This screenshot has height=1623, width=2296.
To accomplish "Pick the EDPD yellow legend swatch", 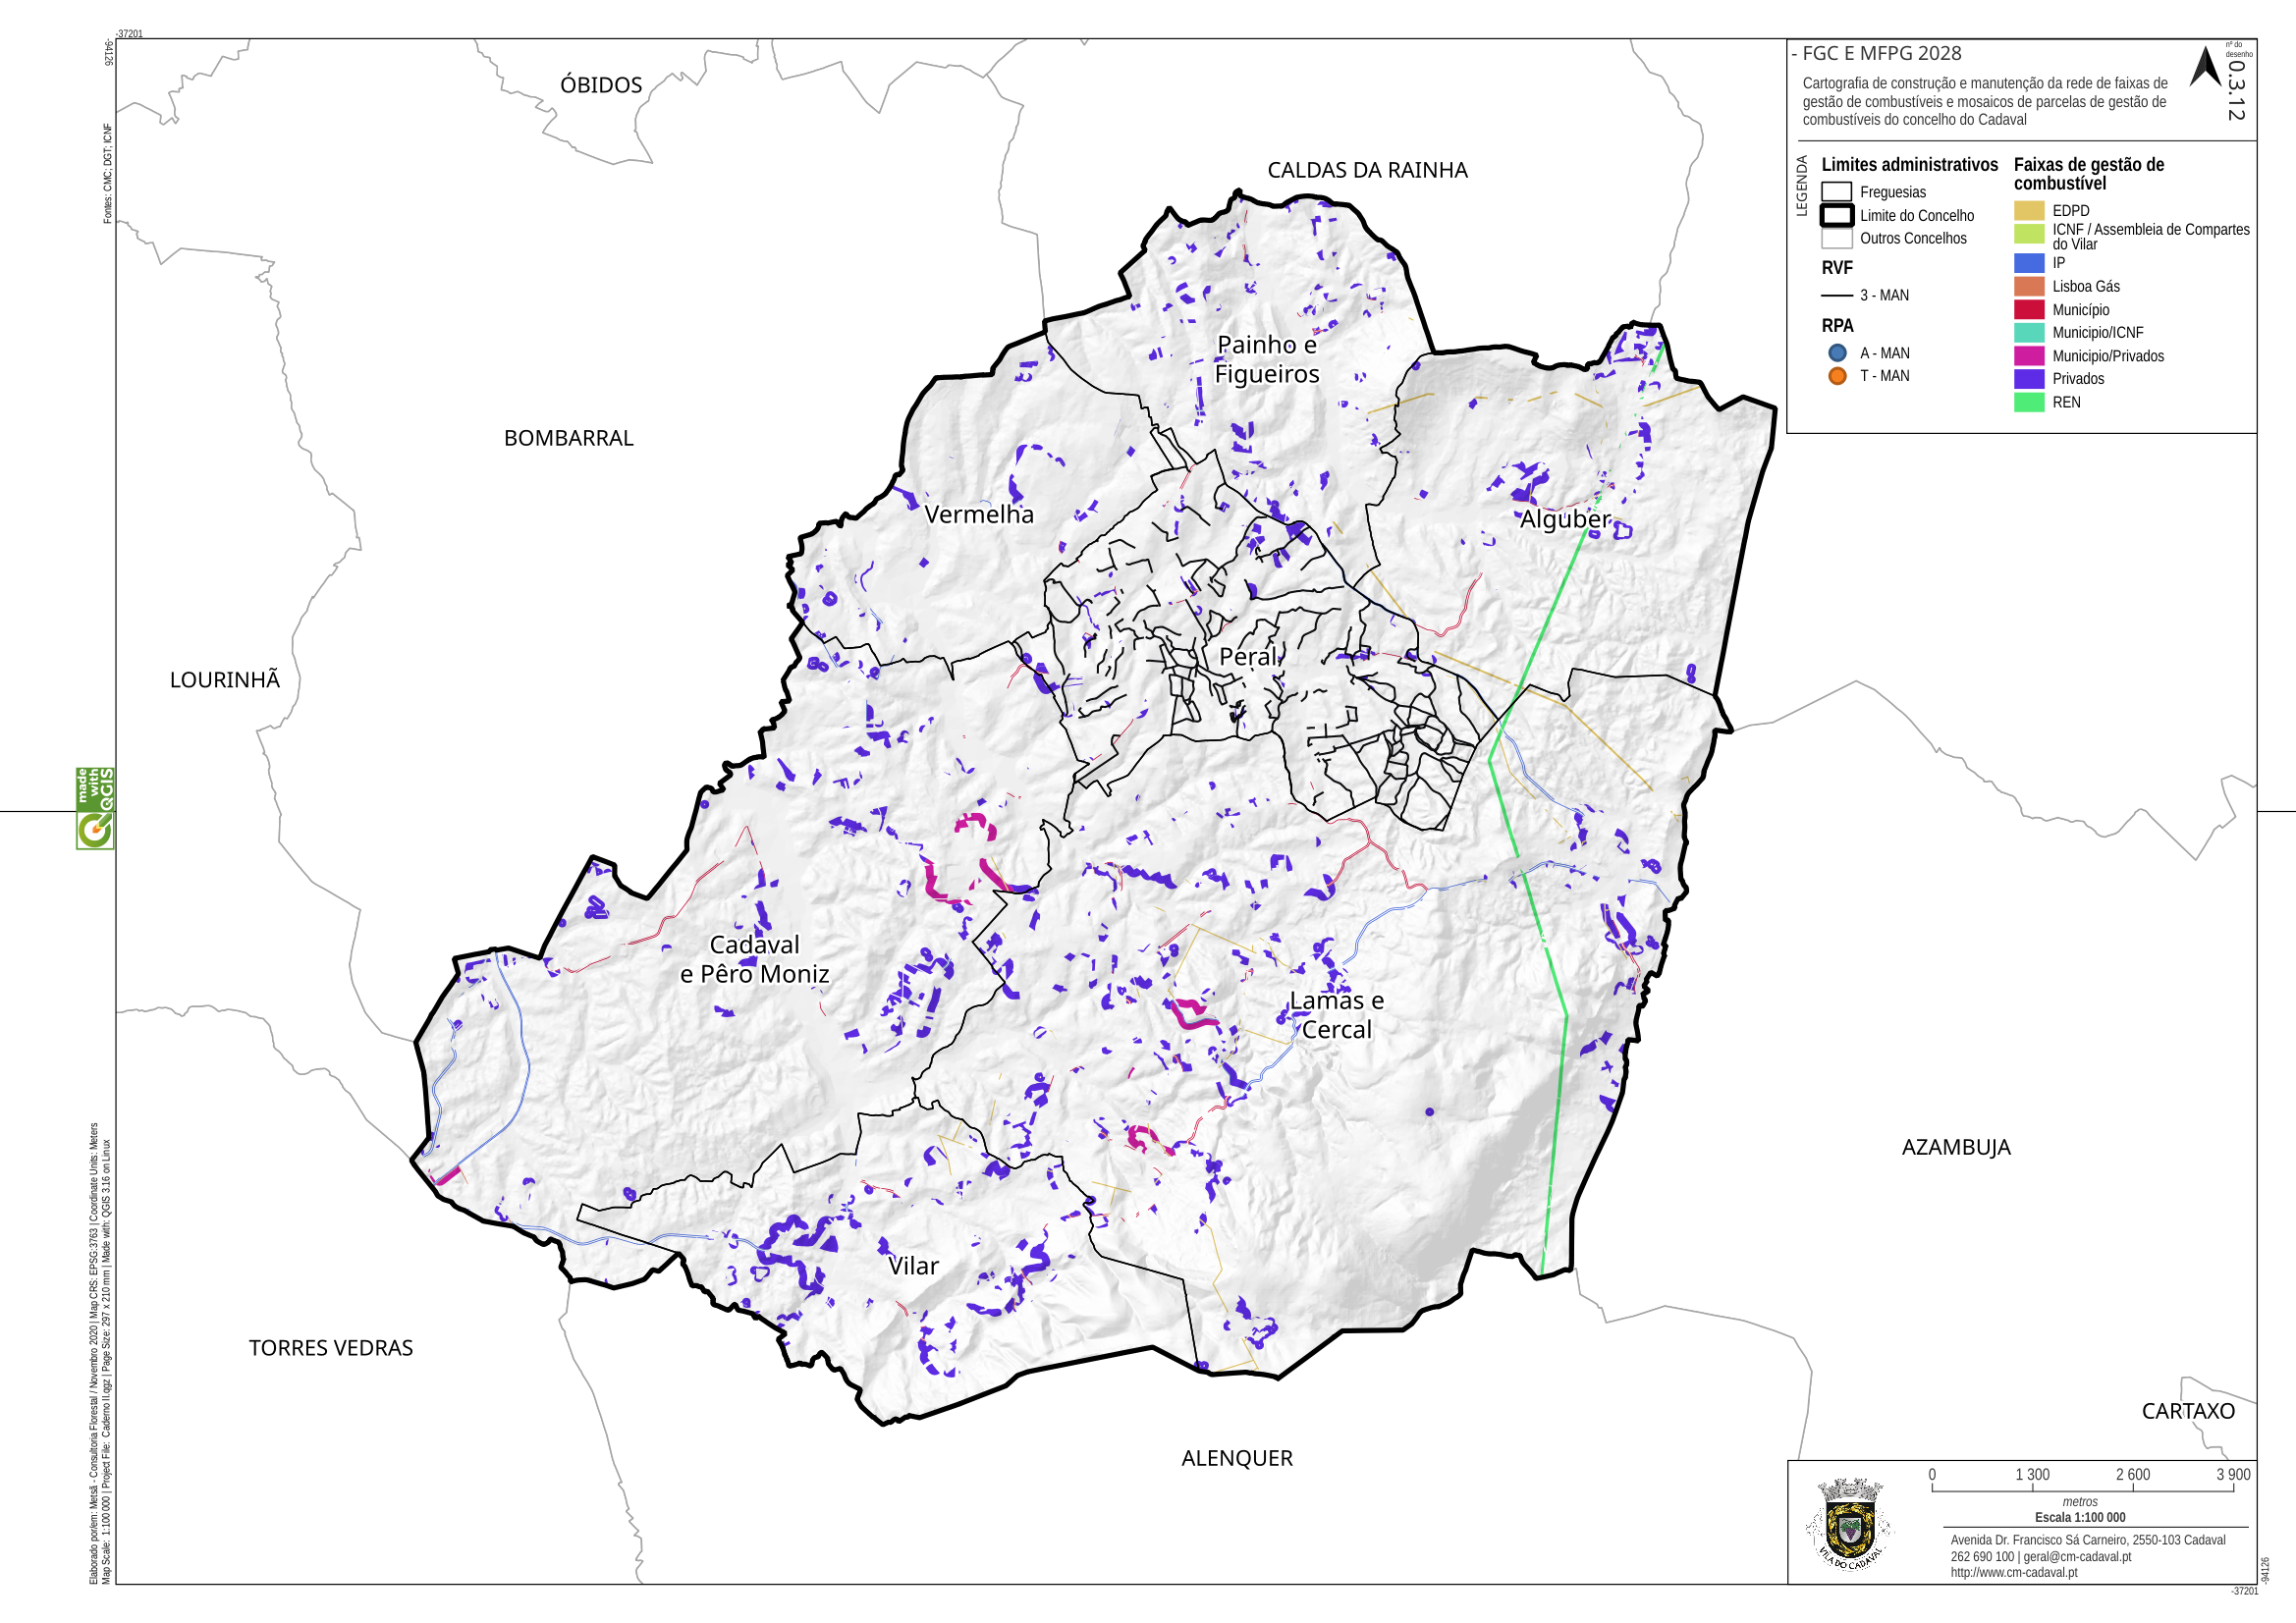I will tap(2029, 211).
